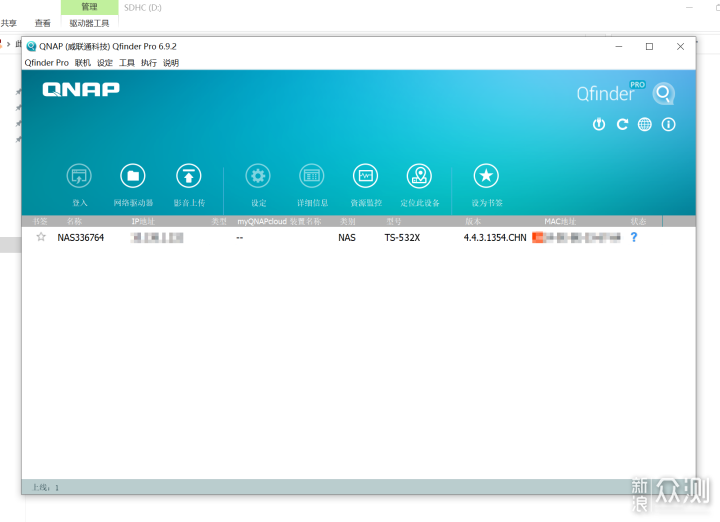Click the Login (登入) toolbar icon
This screenshot has width=720, height=522.
[79, 176]
